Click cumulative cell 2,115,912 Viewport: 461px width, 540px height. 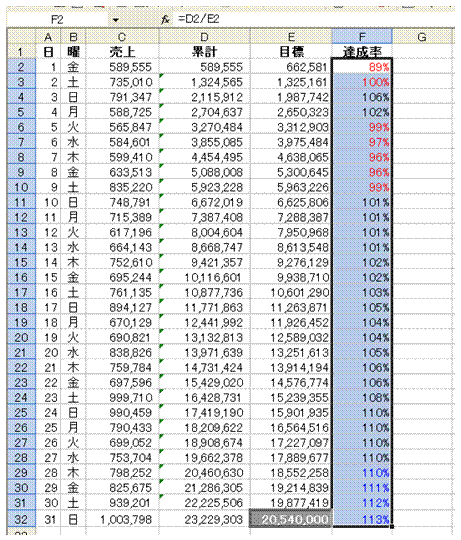[x=205, y=97]
